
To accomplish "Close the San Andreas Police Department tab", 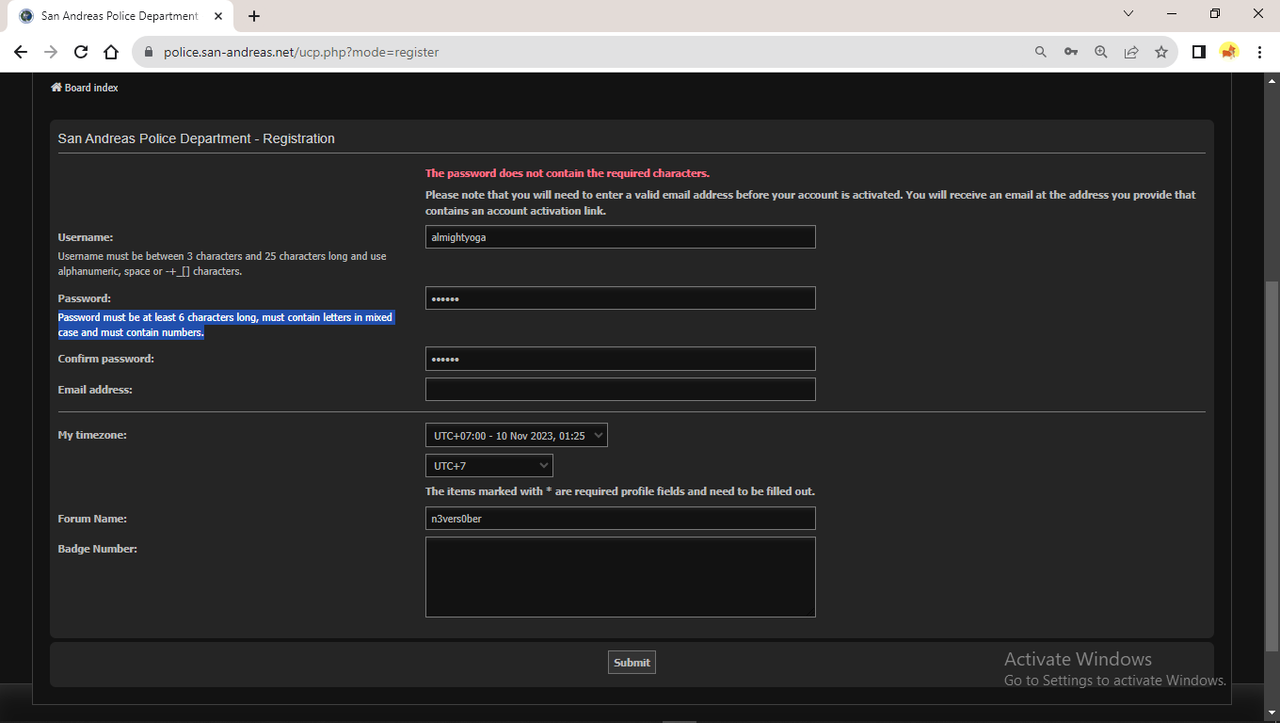I will click(x=218, y=16).
